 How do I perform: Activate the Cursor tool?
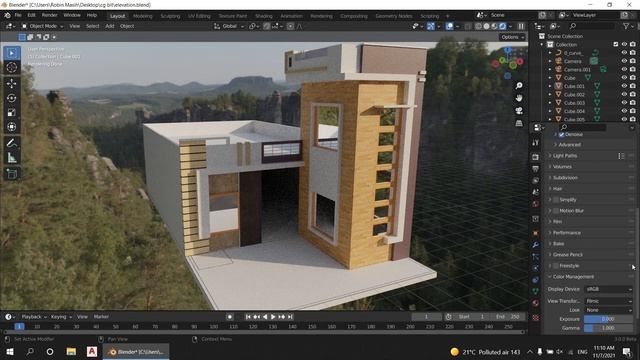(11, 67)
